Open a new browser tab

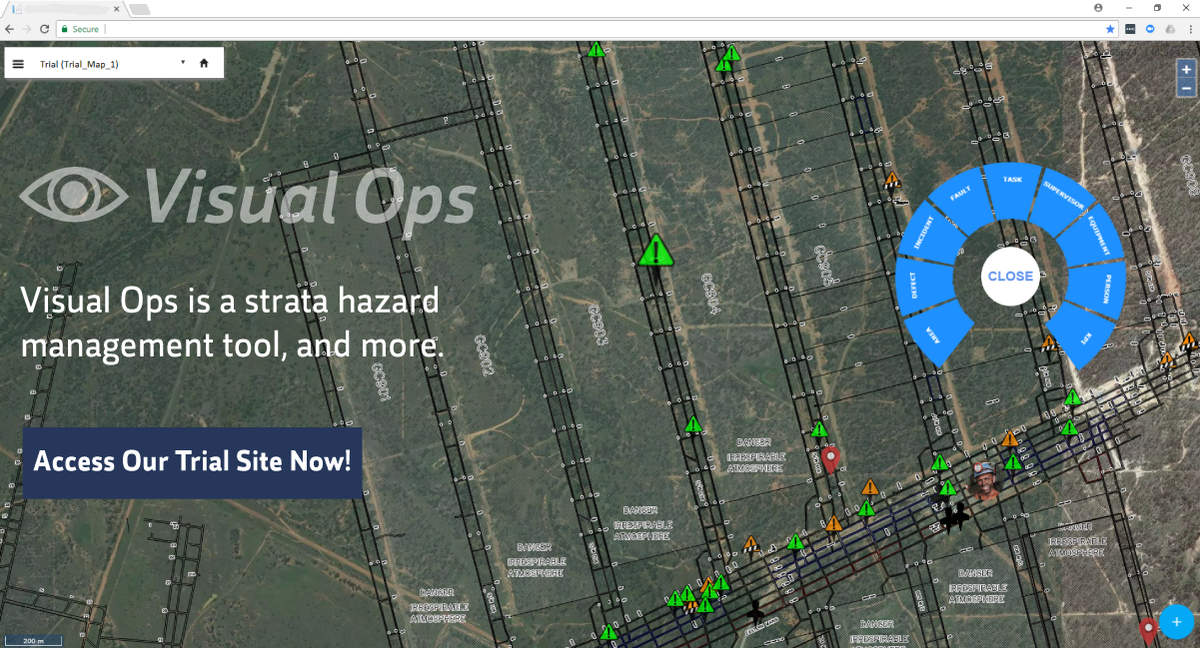pyautogui.click(x=139, y=9)
